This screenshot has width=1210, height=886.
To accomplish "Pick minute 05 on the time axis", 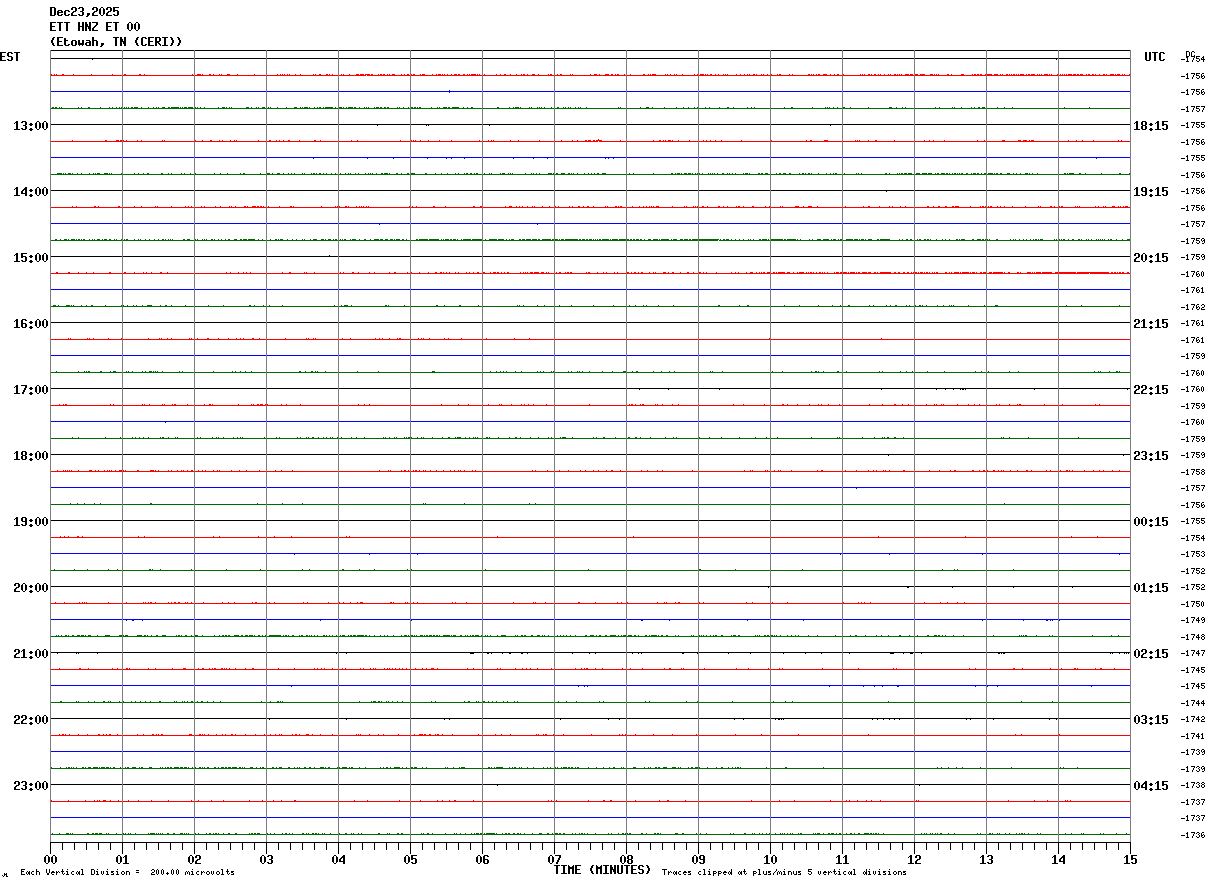I will pyautogui.click(x=411, y=859).
